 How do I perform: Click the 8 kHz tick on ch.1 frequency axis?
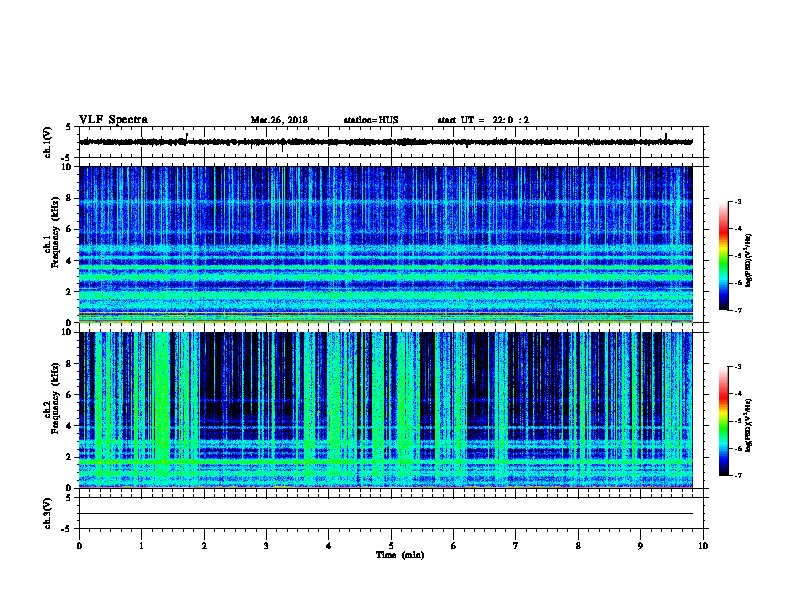click(70, 198)
